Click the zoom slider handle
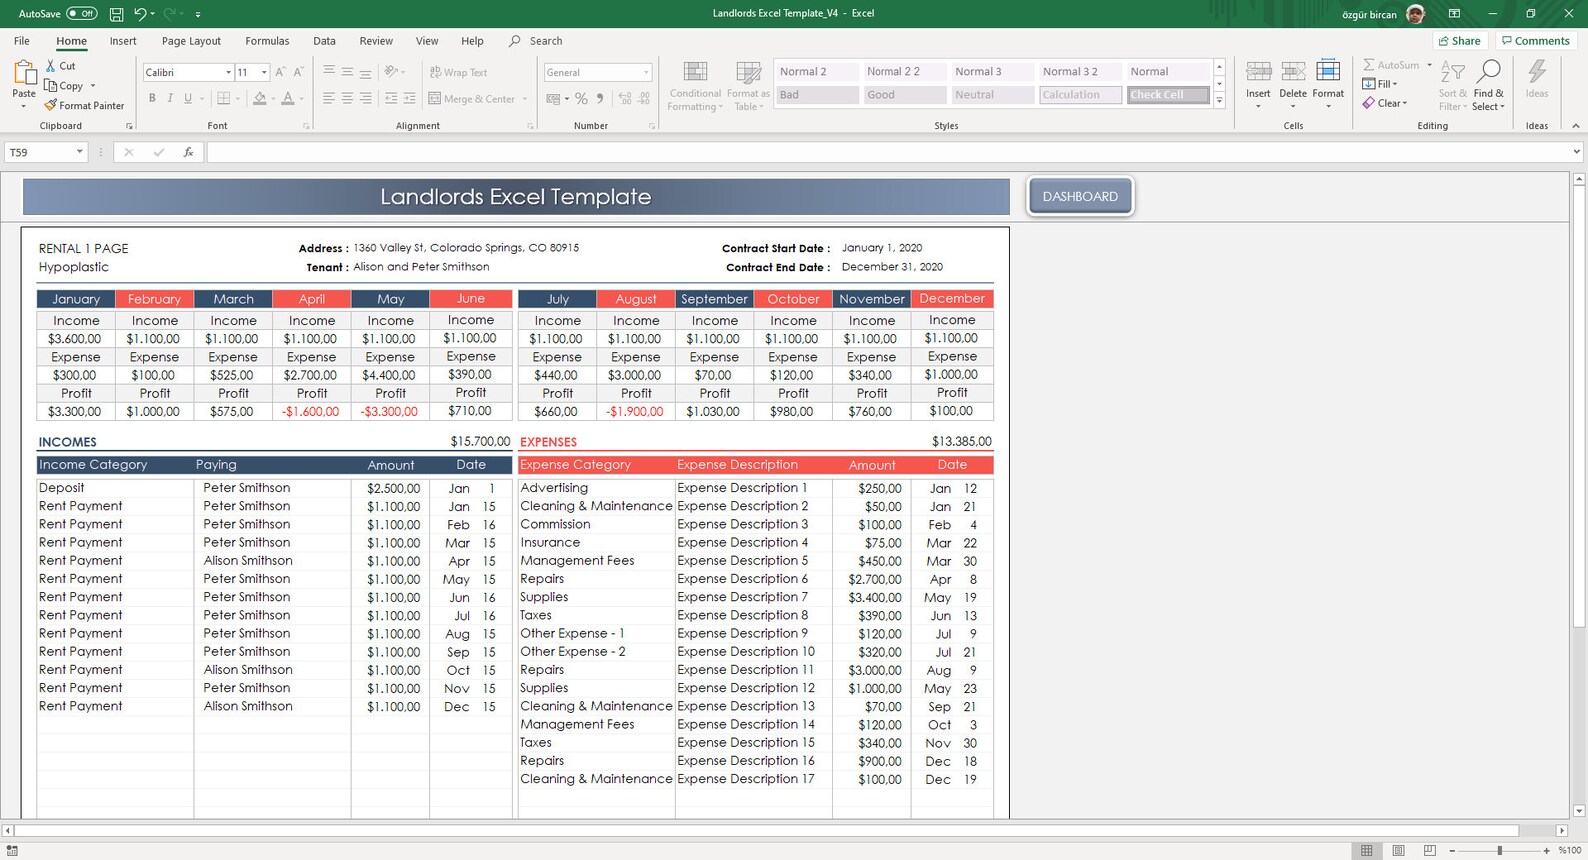The image size is (1588, 860). pos(1499,850)
